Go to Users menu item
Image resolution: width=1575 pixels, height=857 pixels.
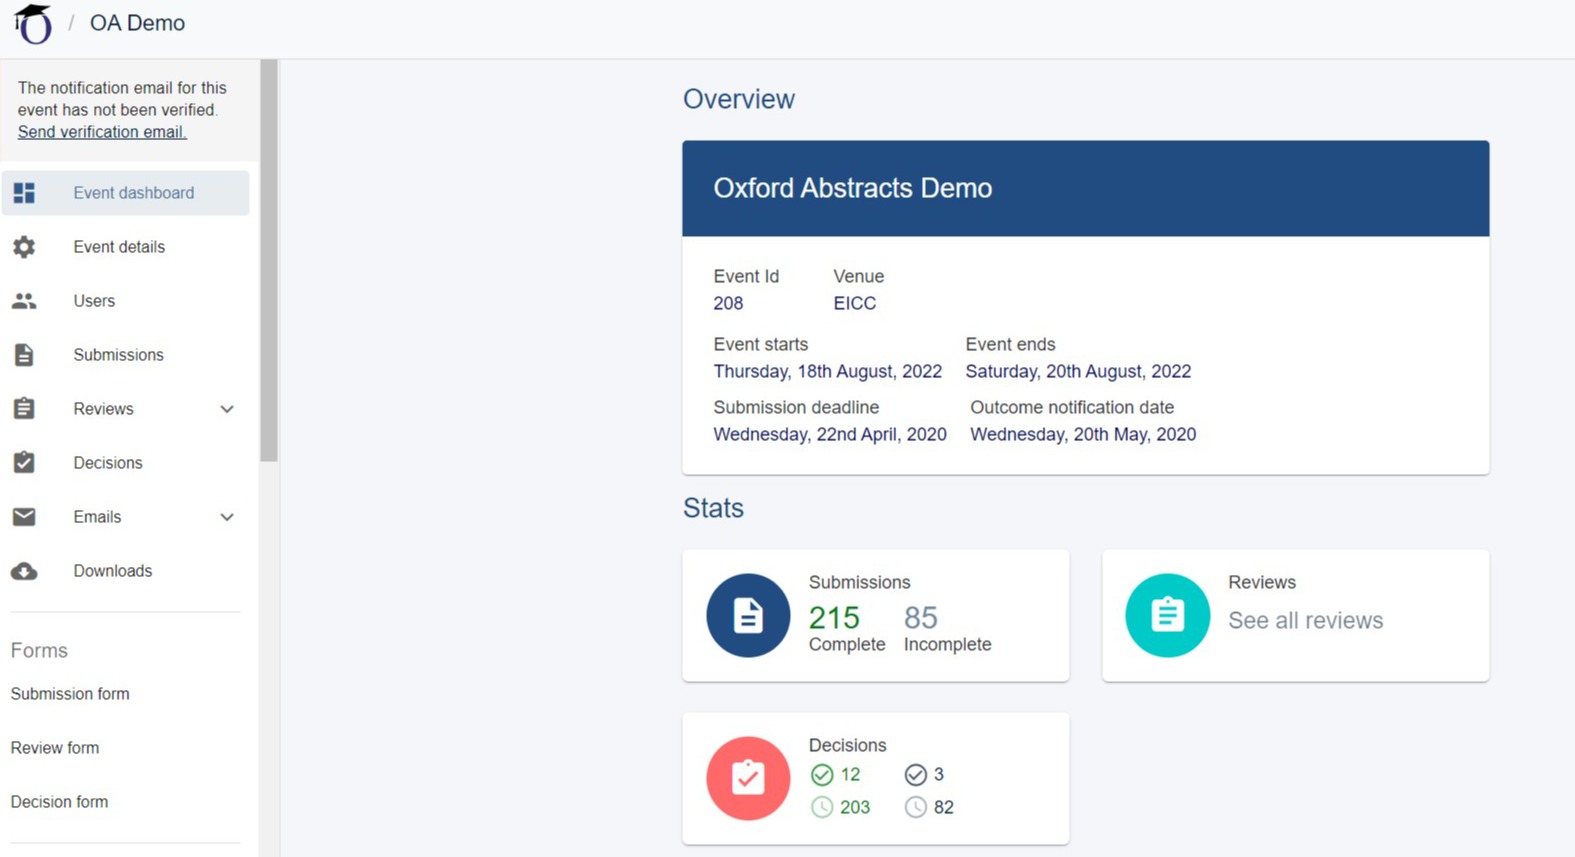tap(126, 301)
